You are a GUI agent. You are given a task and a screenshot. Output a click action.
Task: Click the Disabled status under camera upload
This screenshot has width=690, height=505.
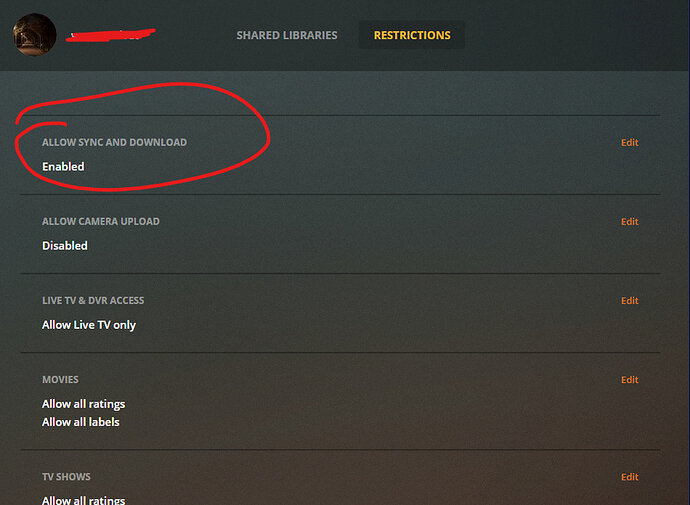(x=65, y=246)
